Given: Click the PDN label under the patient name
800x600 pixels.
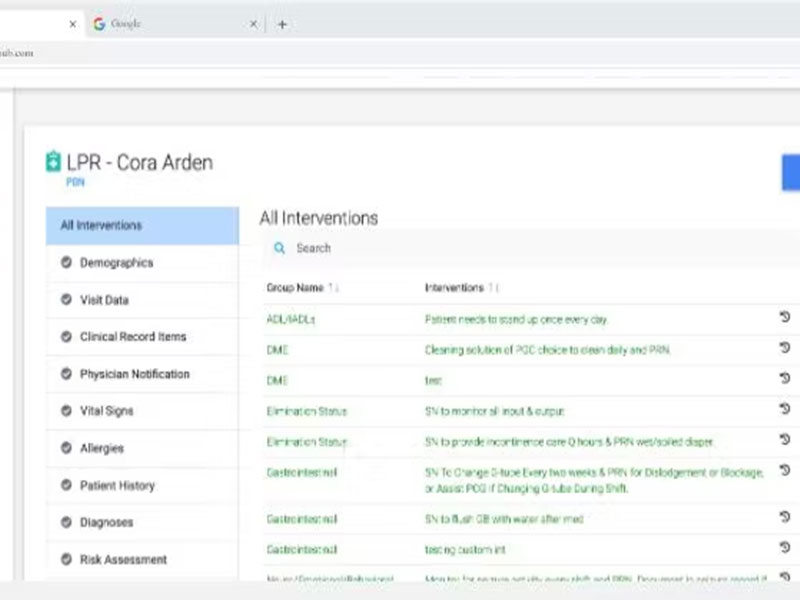Looking at the screenshot, I should (x=75, y=182).
